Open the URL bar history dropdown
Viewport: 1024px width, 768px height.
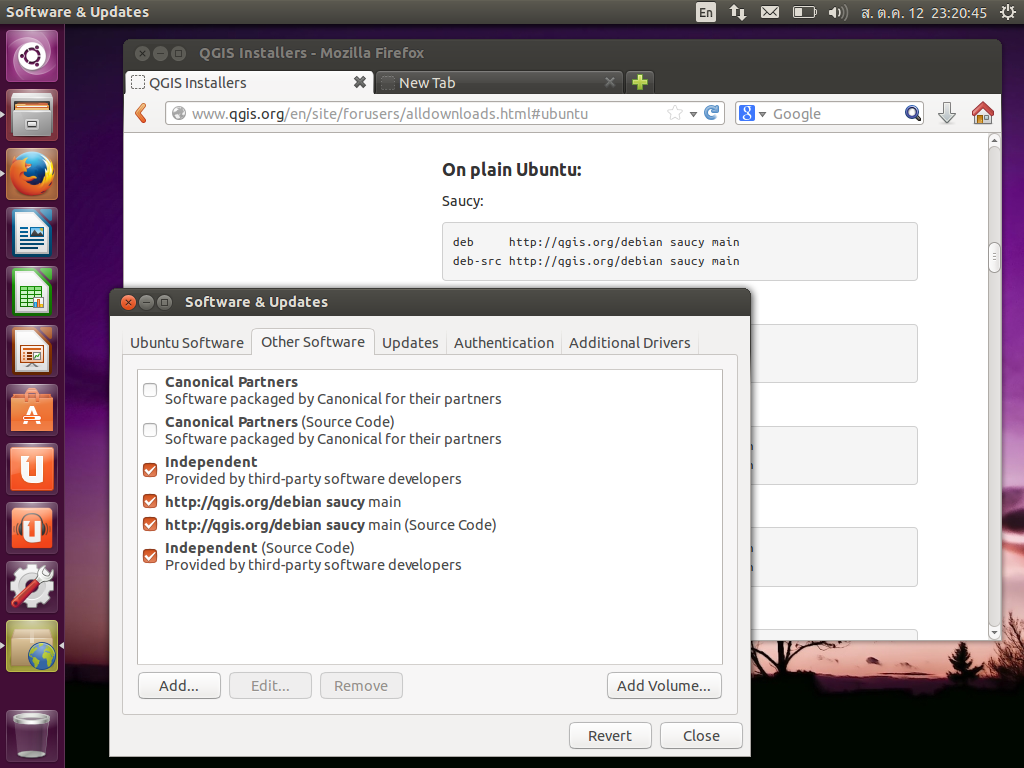point(694,114)
